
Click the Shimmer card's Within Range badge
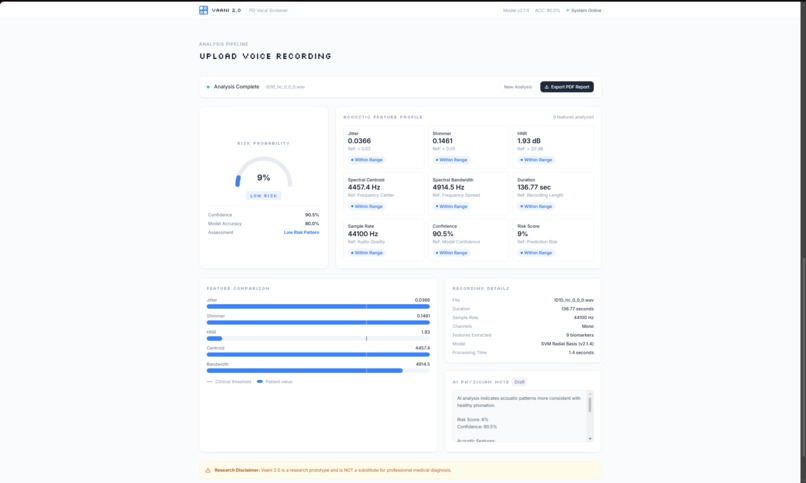pyautogui.click(x=451, y=160)
